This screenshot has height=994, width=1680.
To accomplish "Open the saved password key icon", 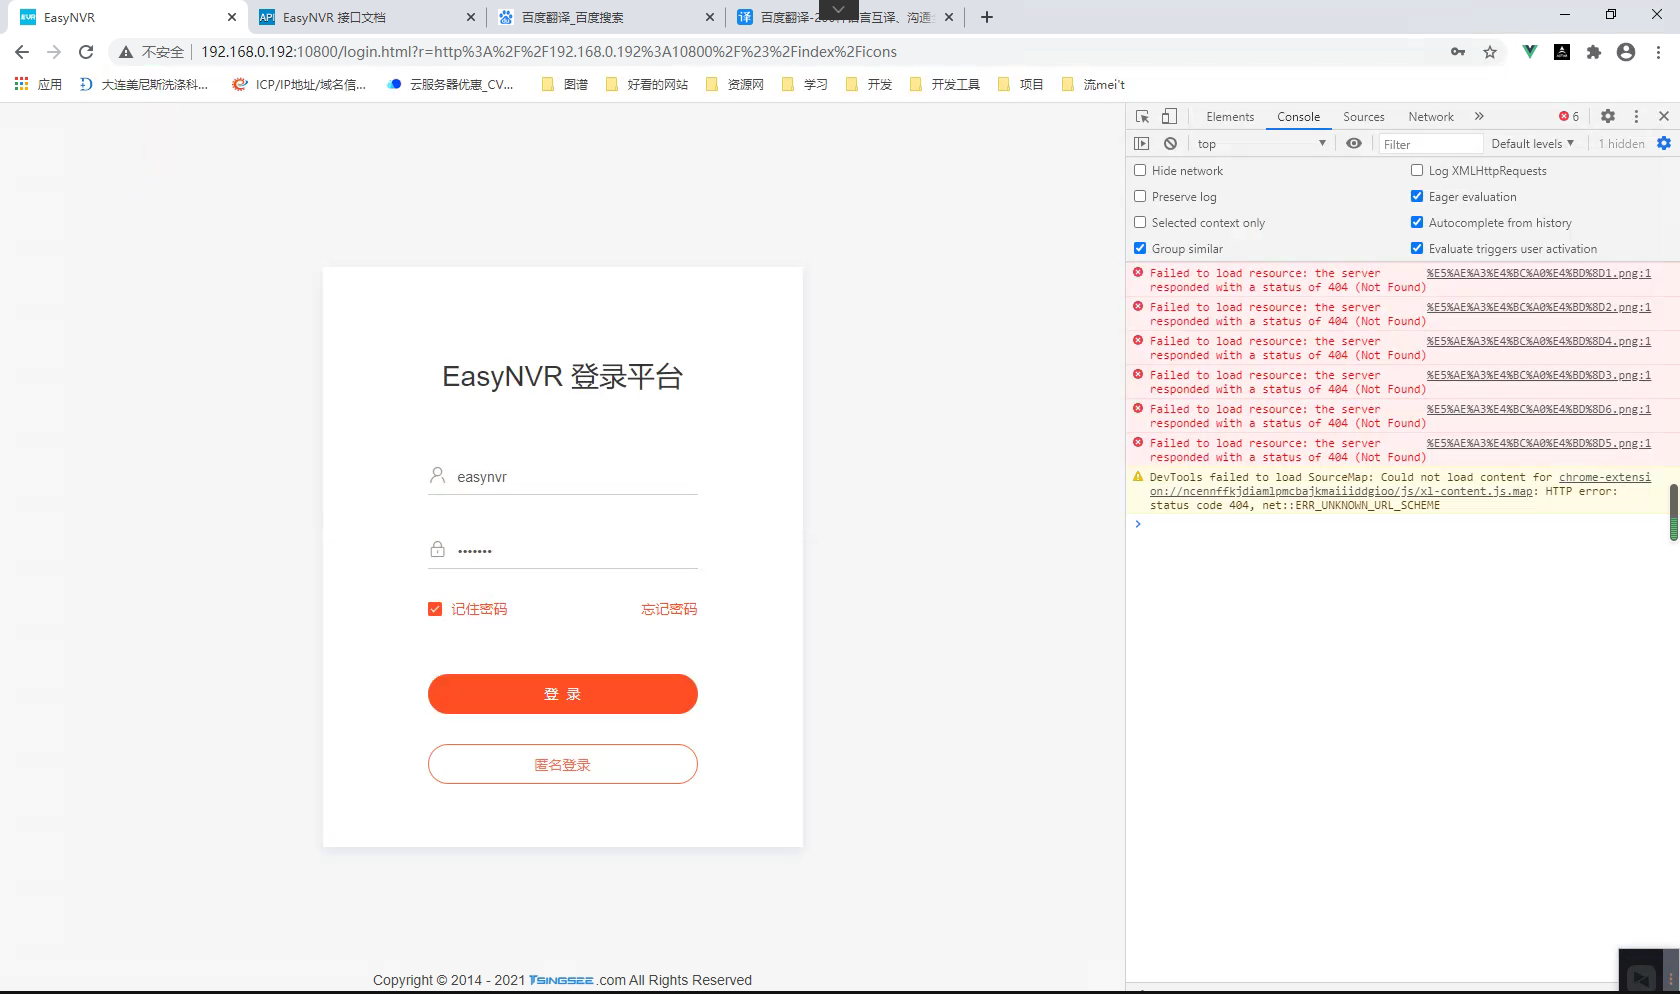I will pyautogui.click(x=1458, y=52).
